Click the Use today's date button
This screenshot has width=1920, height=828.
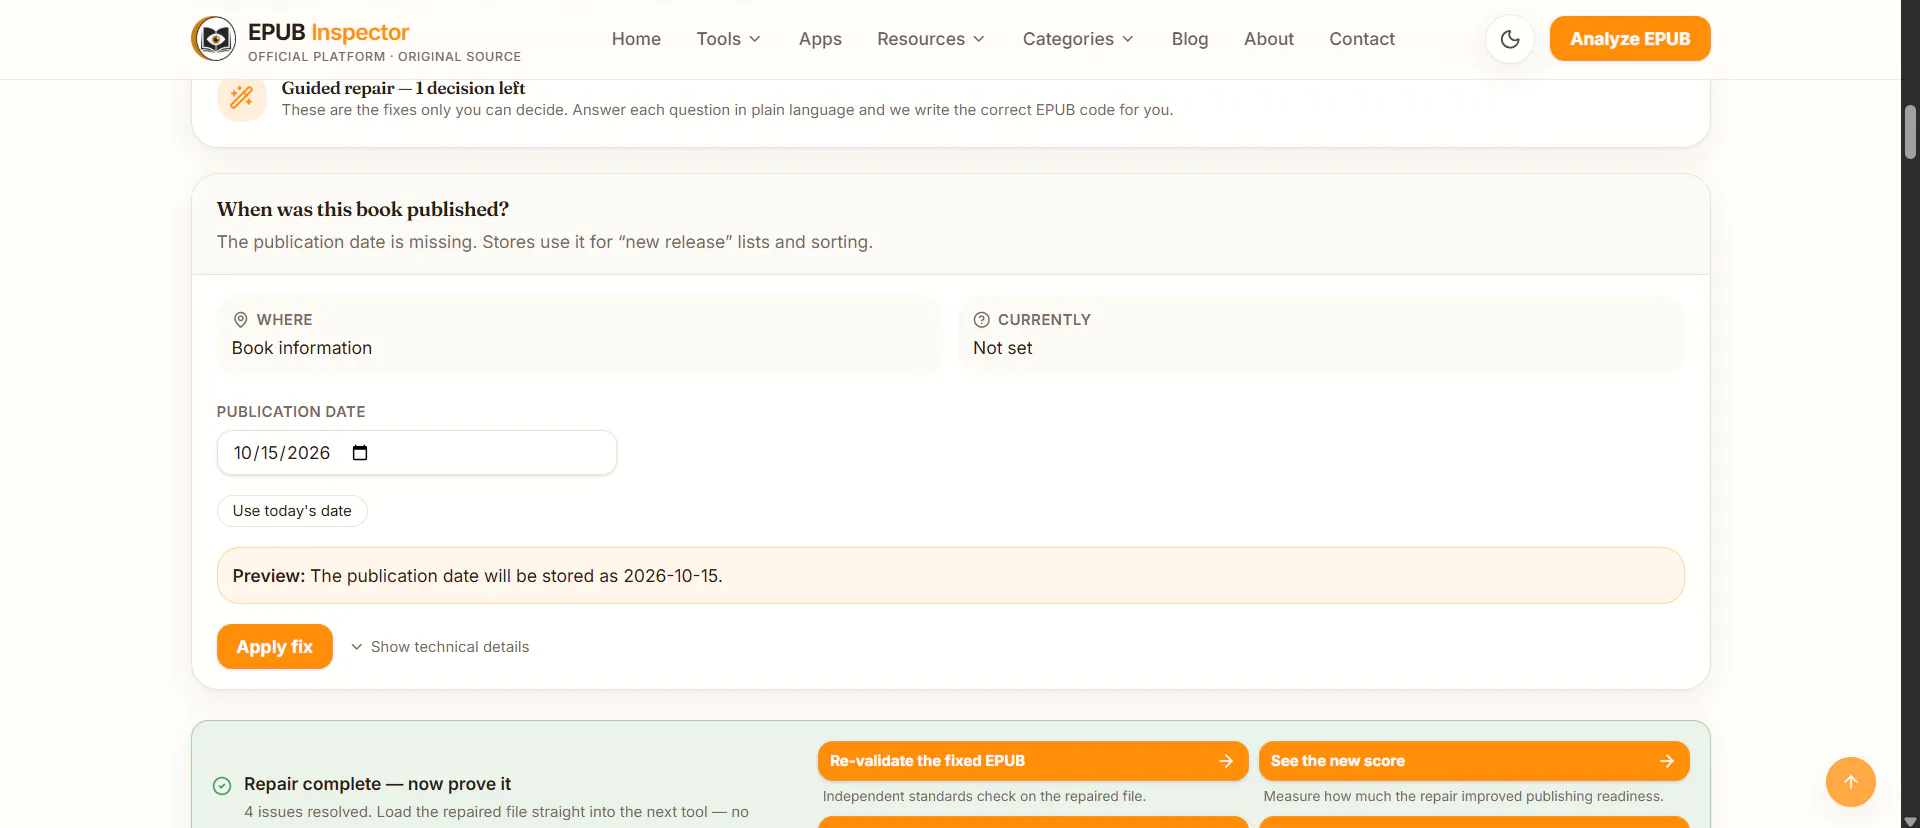pyautogui.click(x=292, y=511)
